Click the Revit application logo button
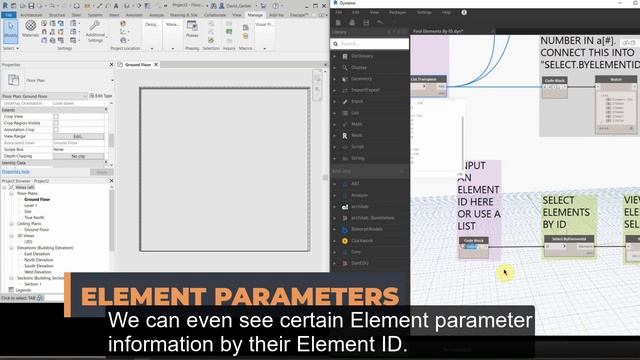Screen dimensions: 640x360 tap(5, 6)
